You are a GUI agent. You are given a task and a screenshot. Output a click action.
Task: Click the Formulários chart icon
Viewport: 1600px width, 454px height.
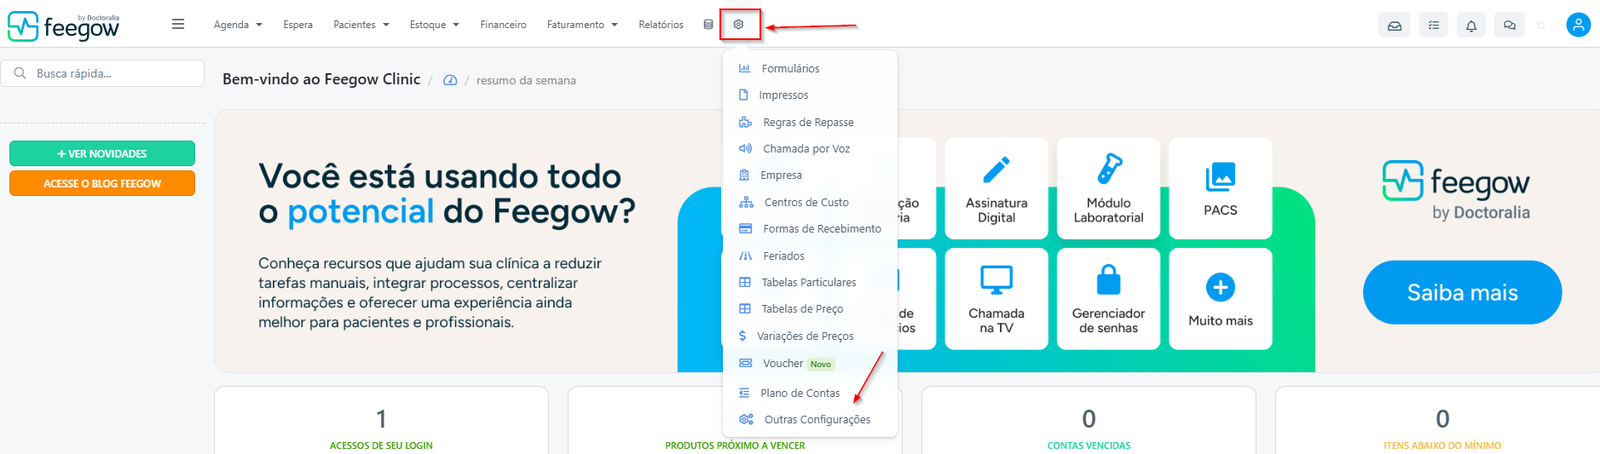tap(744, 68)
